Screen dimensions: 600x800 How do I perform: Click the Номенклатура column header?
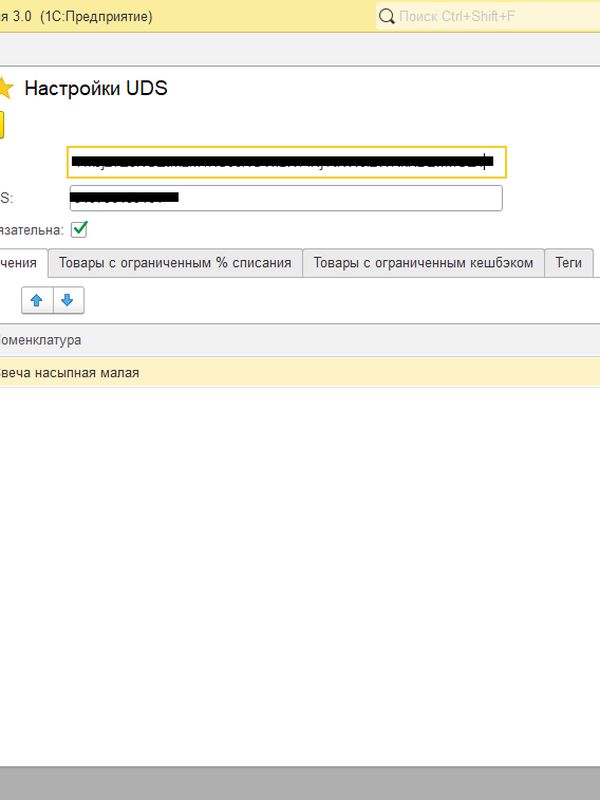tap(300, 340)
